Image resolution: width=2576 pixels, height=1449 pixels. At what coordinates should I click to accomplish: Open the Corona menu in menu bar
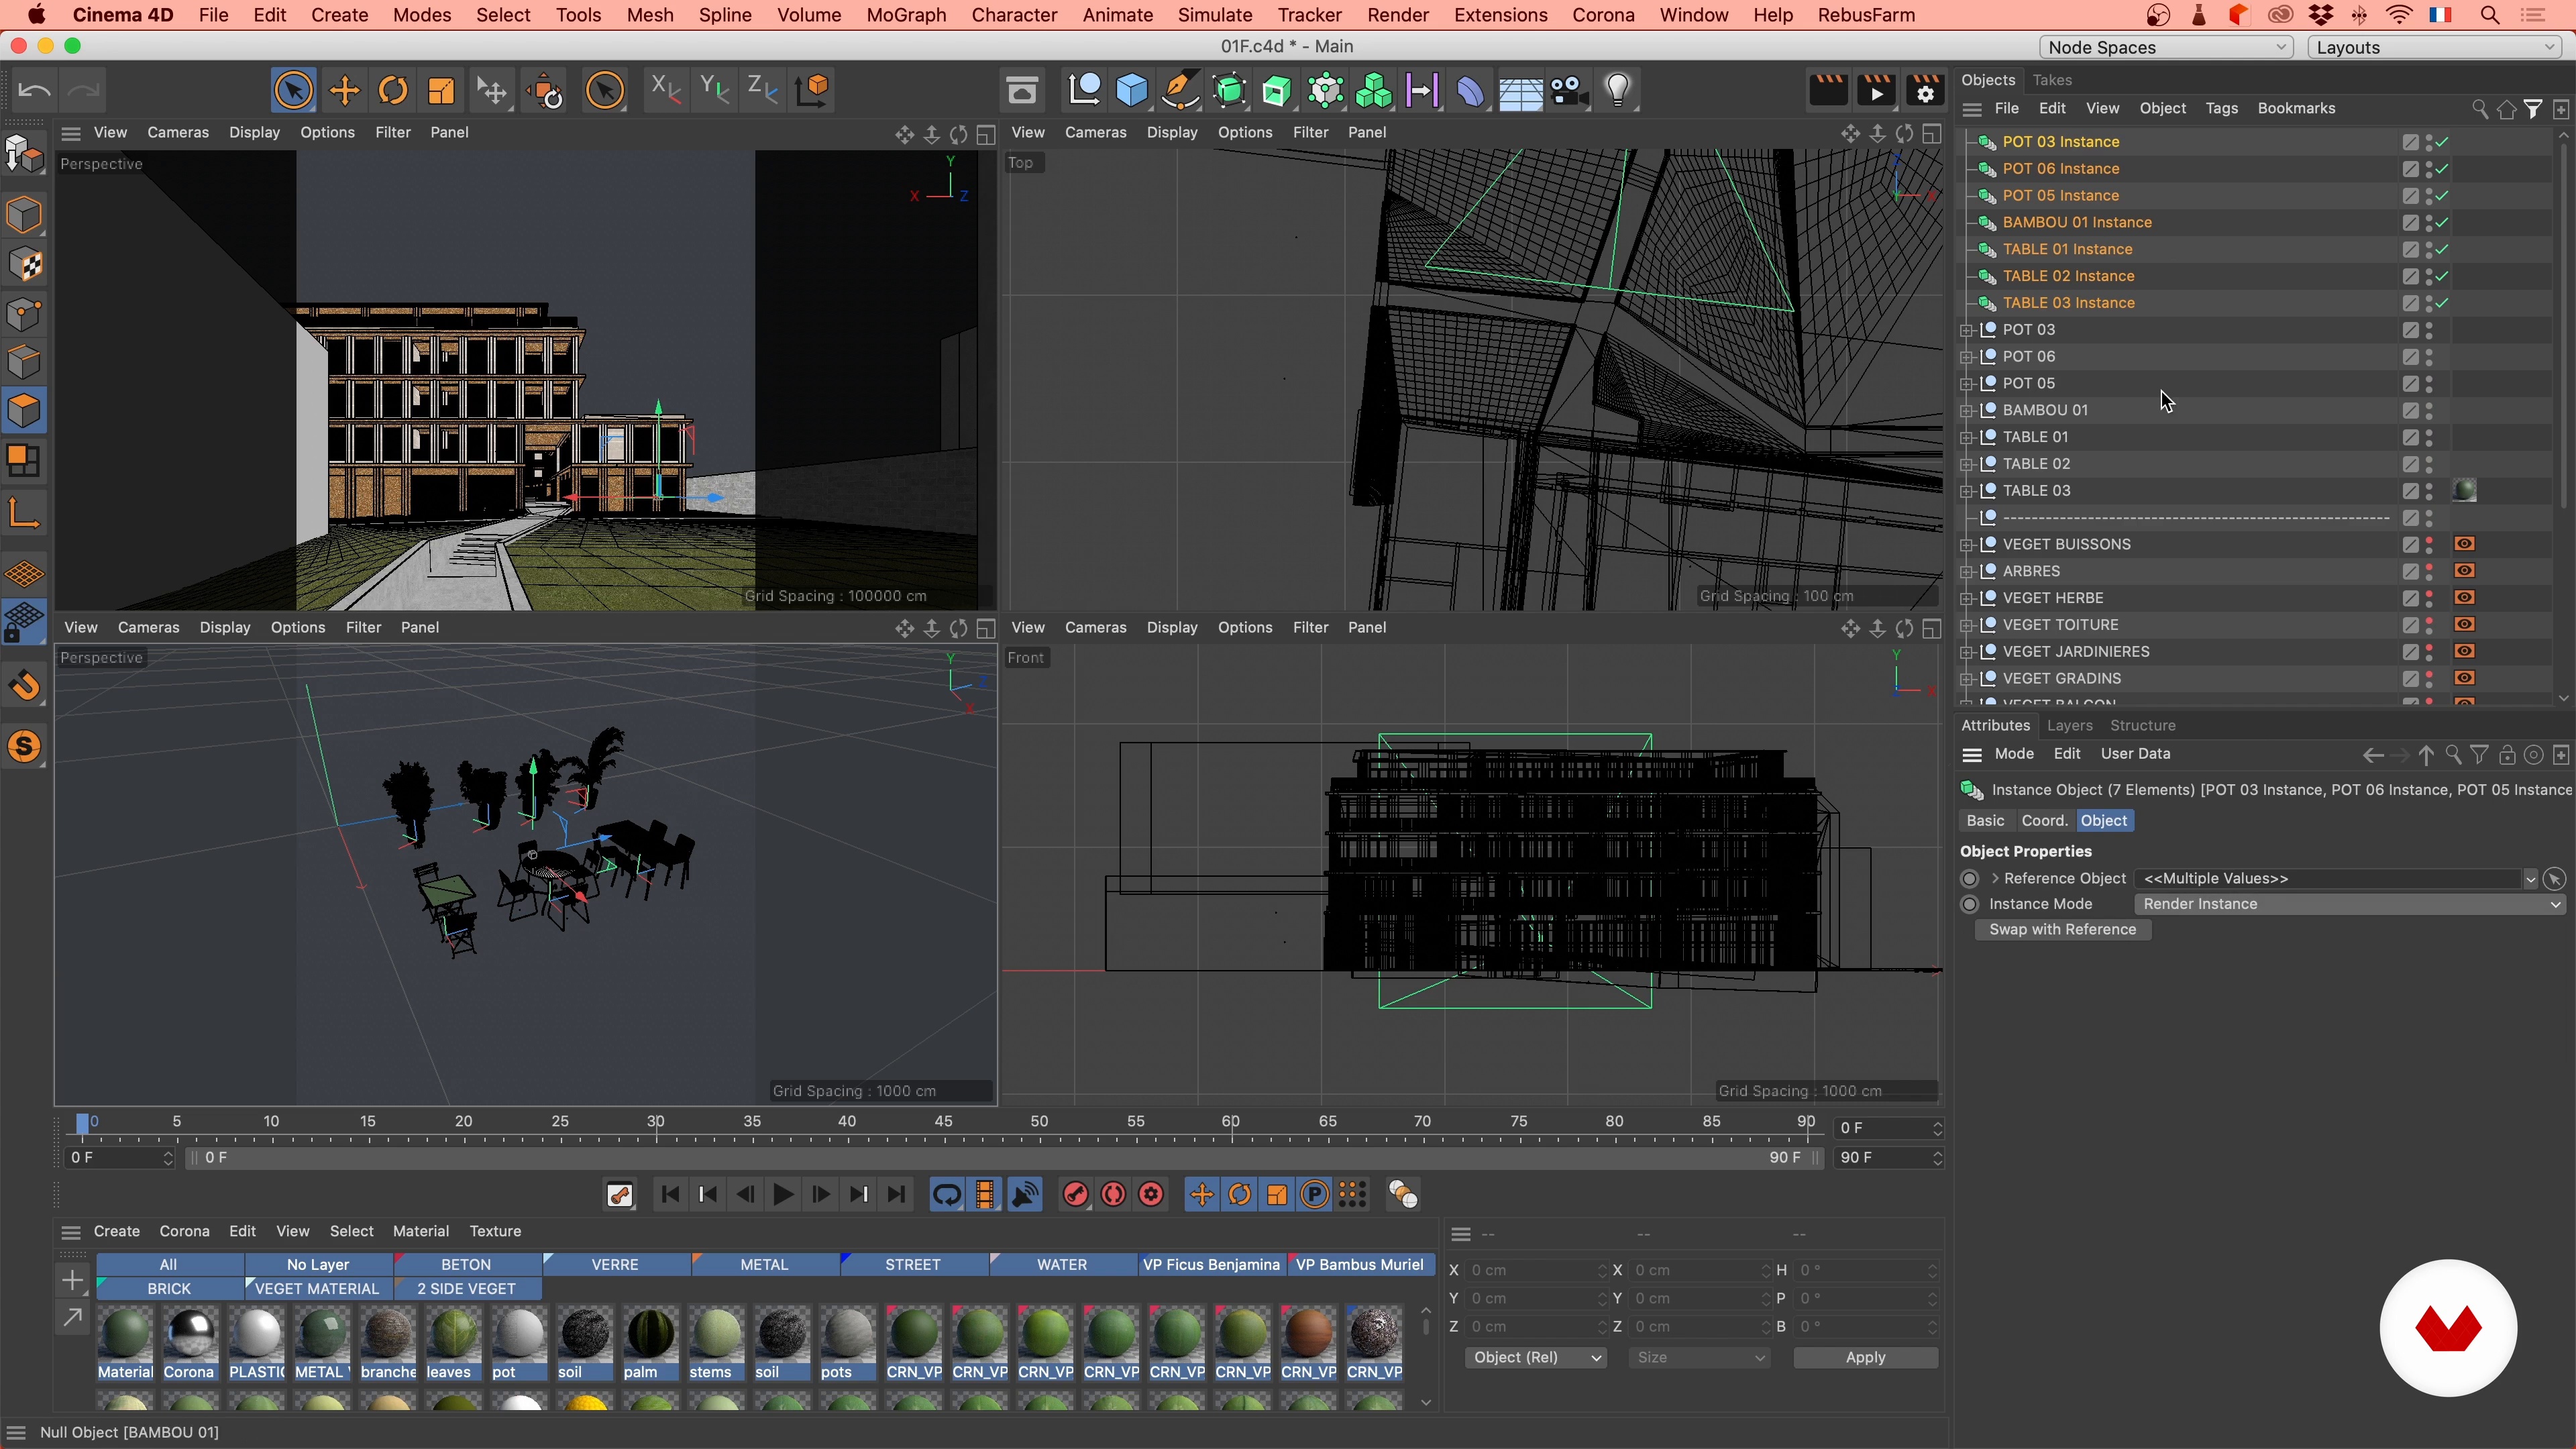[1603, 15]
